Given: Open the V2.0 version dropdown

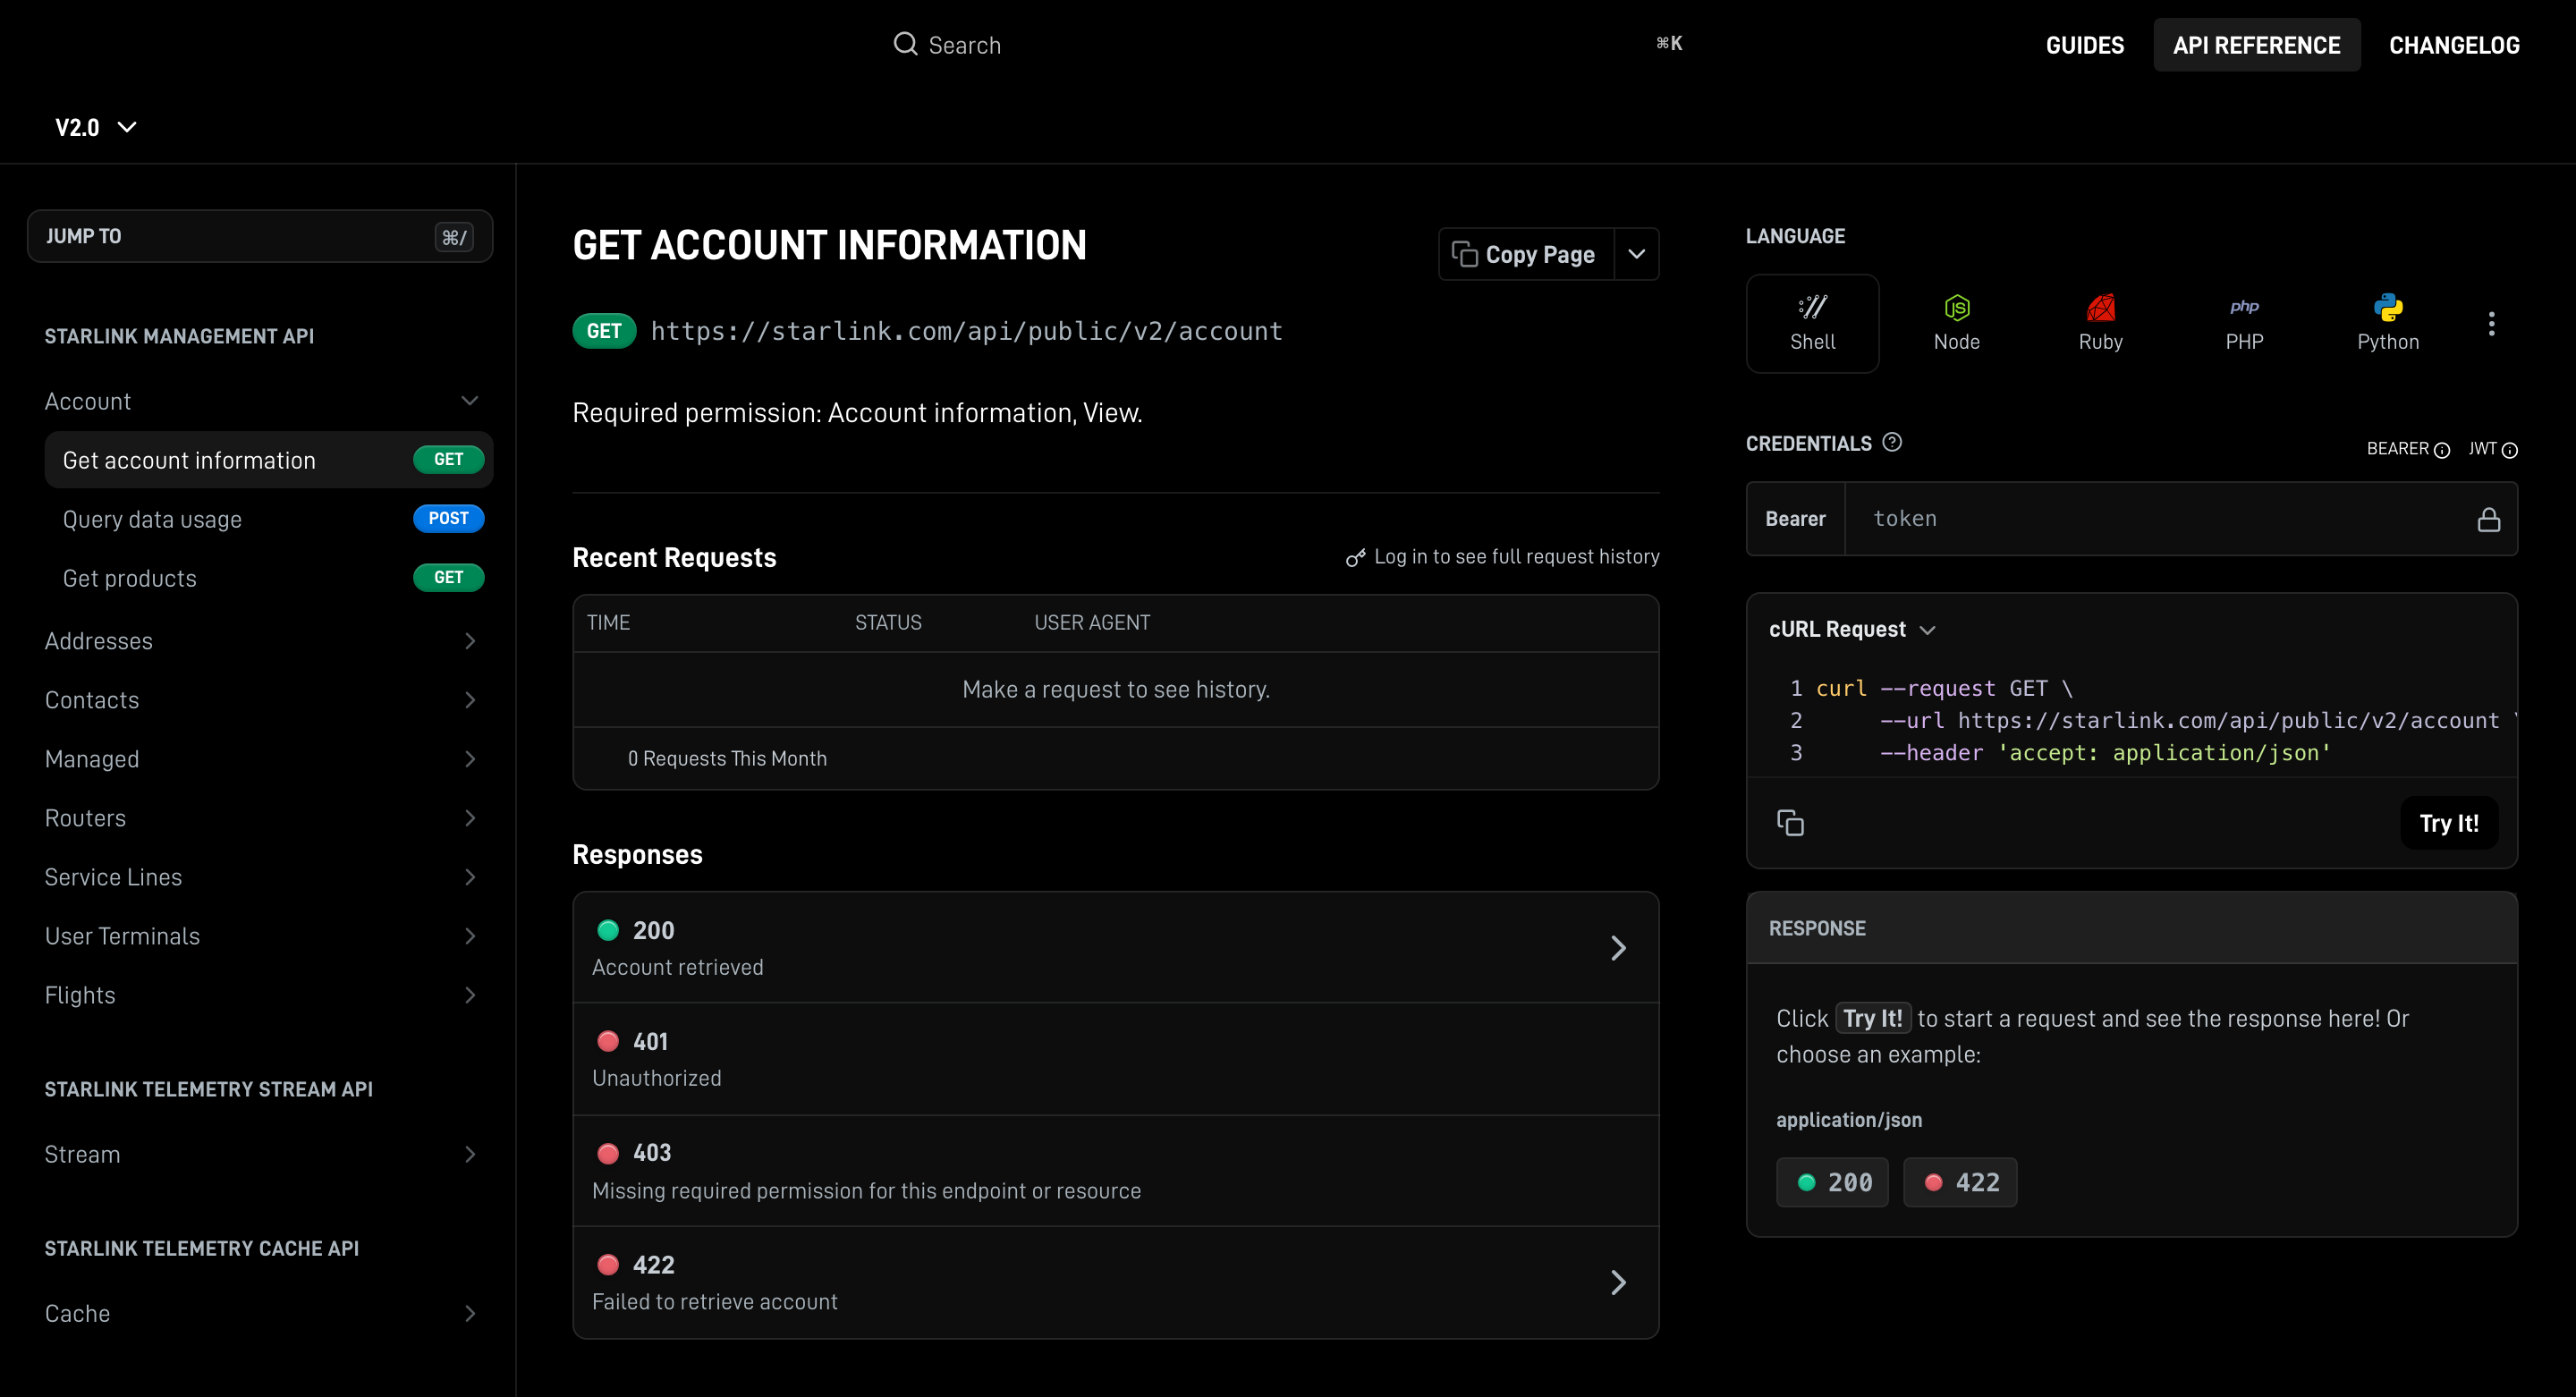Looking at the screenshot, I should (x=96, y=127).
